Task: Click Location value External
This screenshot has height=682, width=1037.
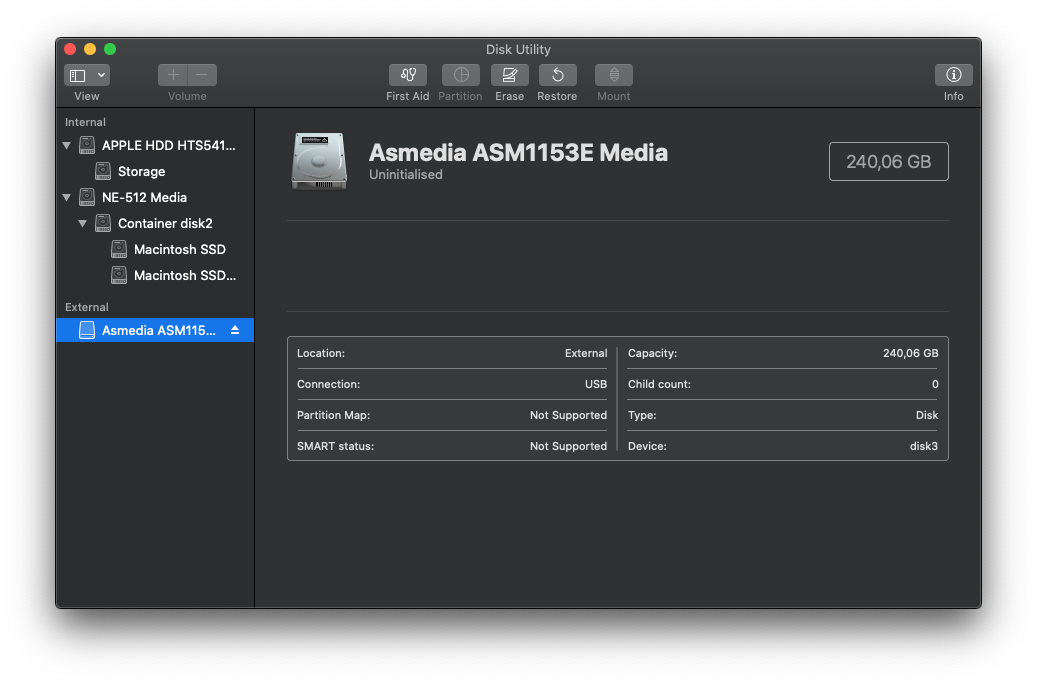Action: [585, 353]
